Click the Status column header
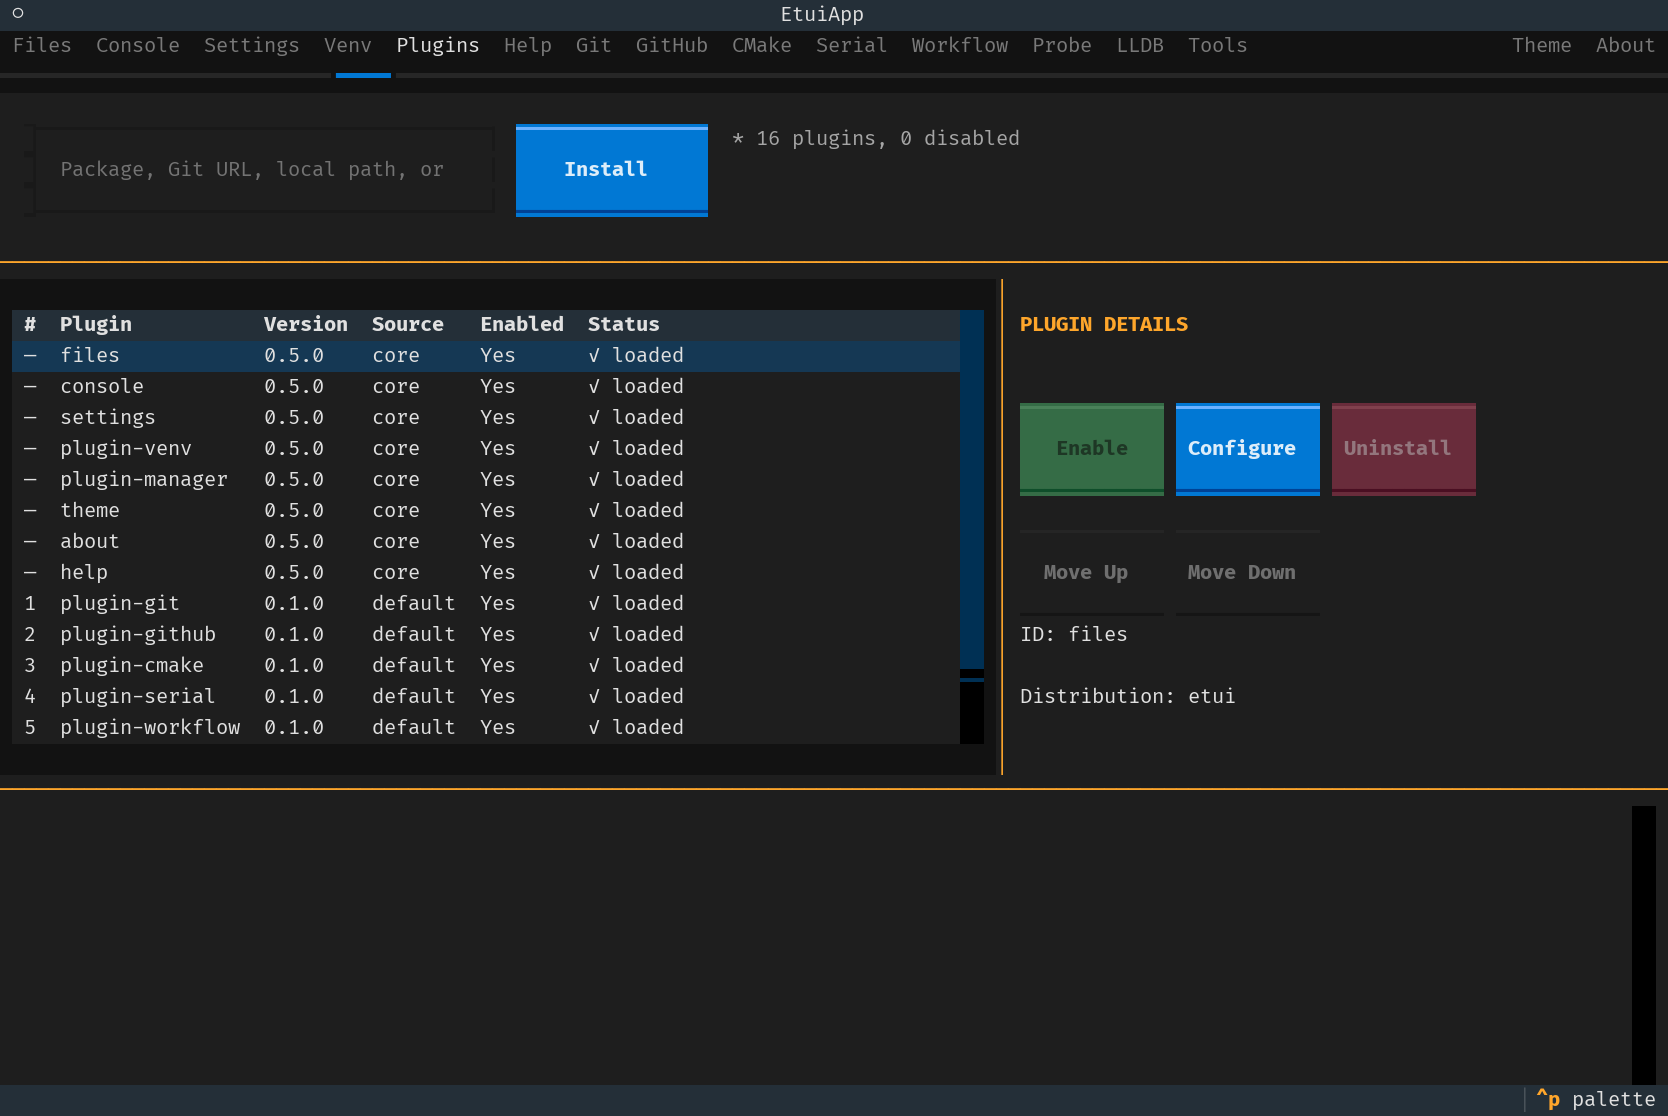 [x=624, y=325]
